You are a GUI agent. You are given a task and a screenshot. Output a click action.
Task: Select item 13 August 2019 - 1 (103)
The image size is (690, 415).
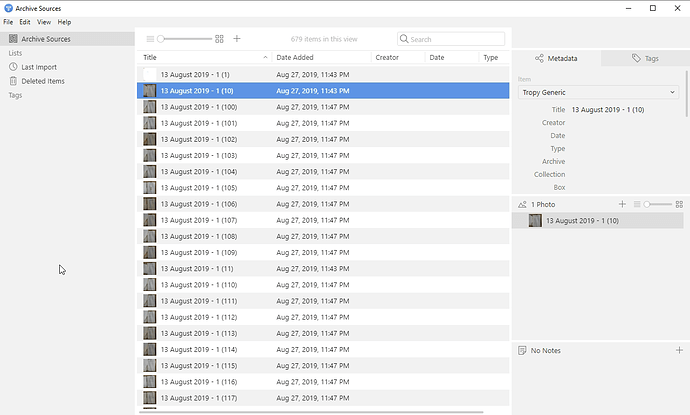click(x=323, y=155)
